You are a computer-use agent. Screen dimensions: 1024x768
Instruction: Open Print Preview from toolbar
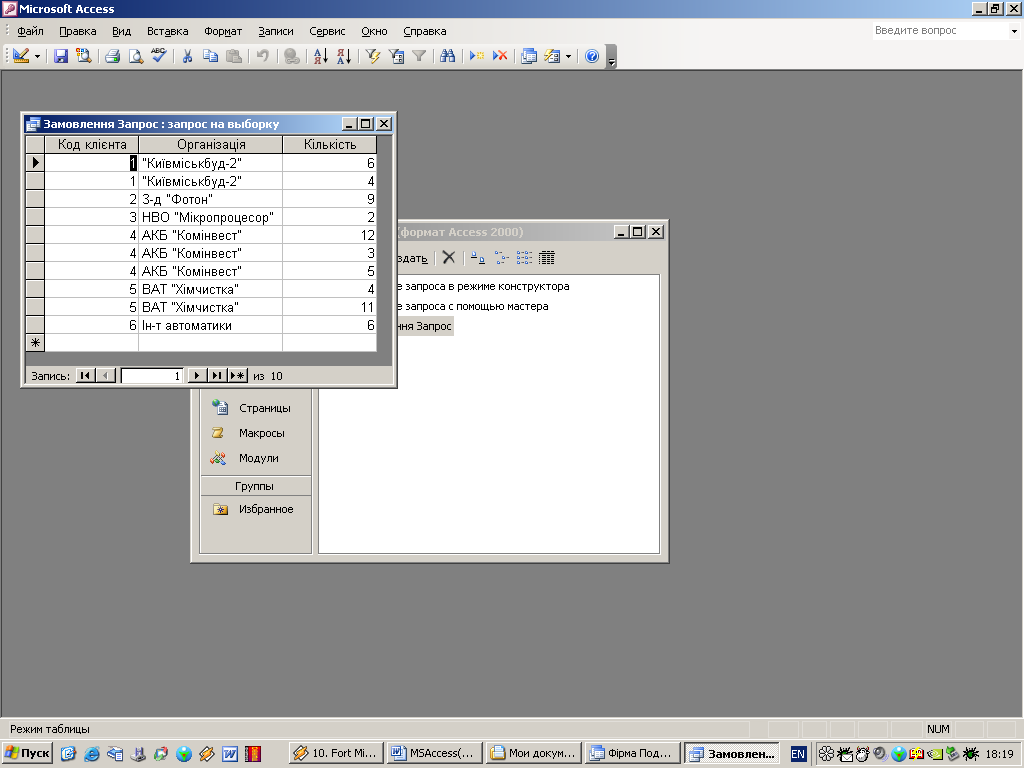[135, 56]
